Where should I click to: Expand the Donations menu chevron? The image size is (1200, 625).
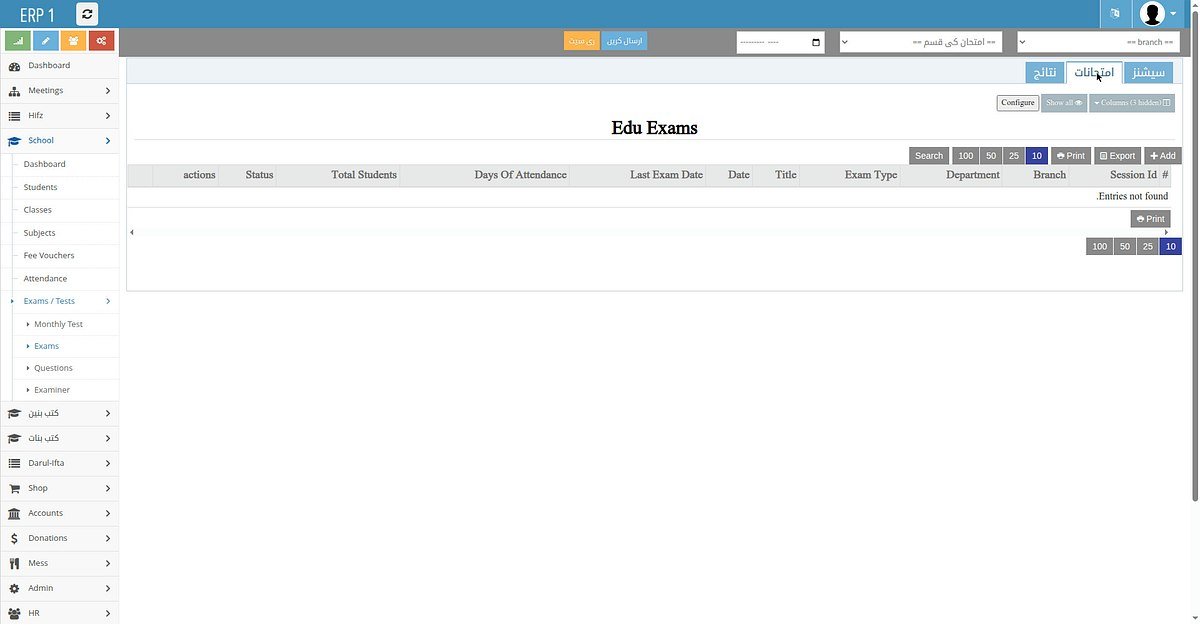(108, 539)
